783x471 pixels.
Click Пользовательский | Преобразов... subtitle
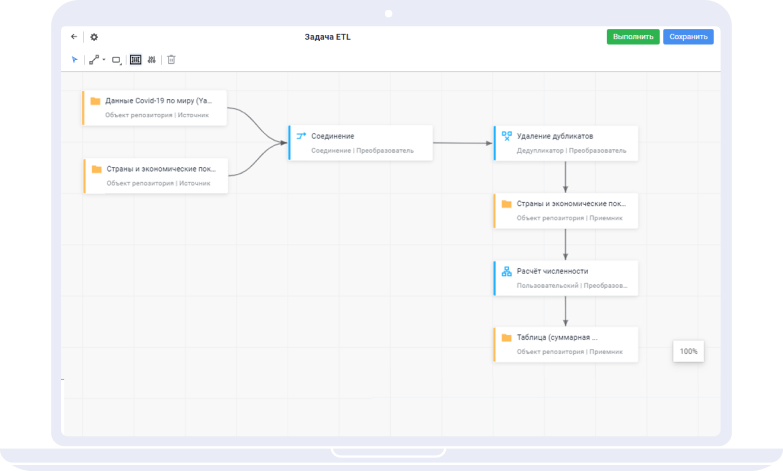pyautogui.click(x=572, y=286)
